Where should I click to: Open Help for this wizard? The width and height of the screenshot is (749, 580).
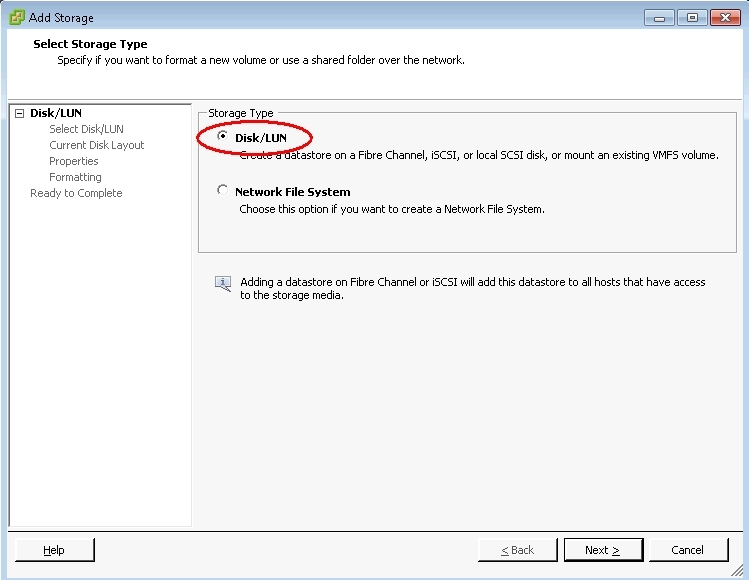pyautogui.click(x=54, y=550)
